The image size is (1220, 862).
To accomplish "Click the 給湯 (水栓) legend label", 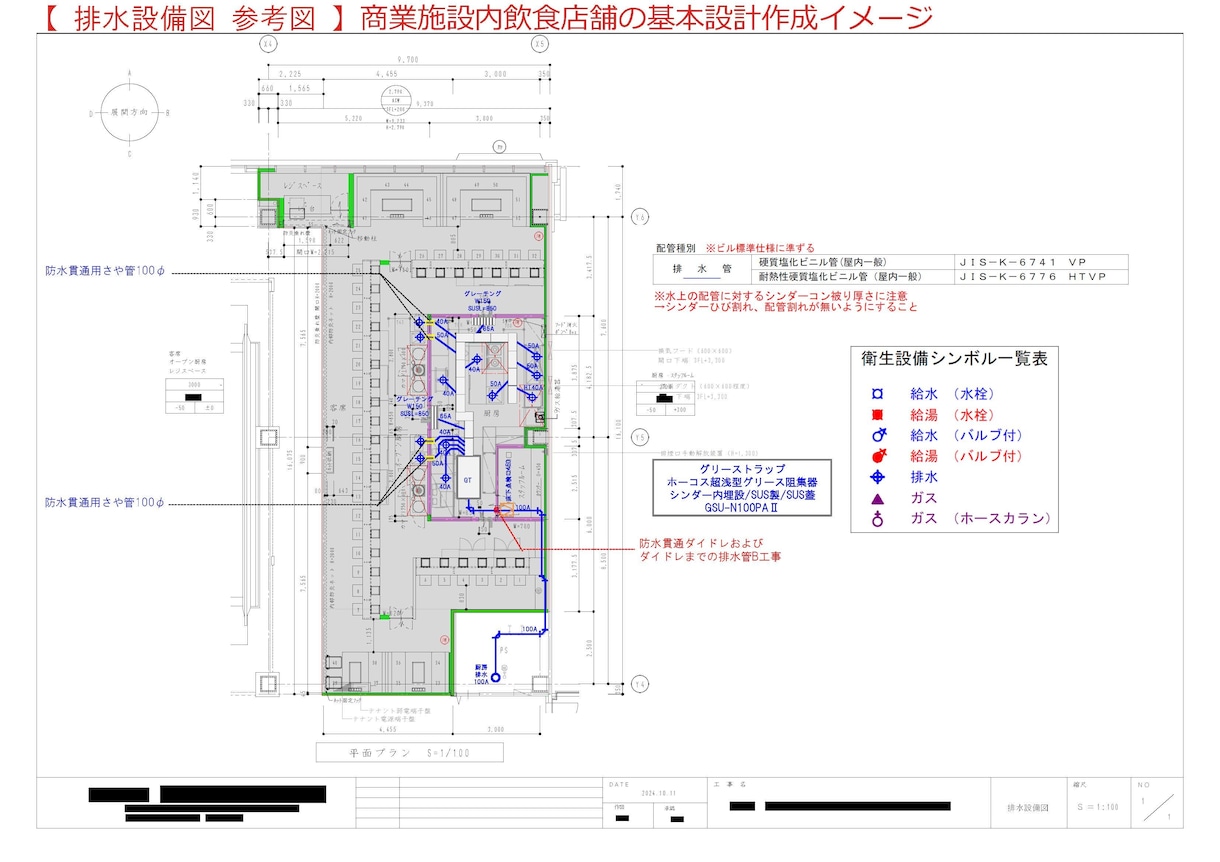I will [x=952, y=415].
